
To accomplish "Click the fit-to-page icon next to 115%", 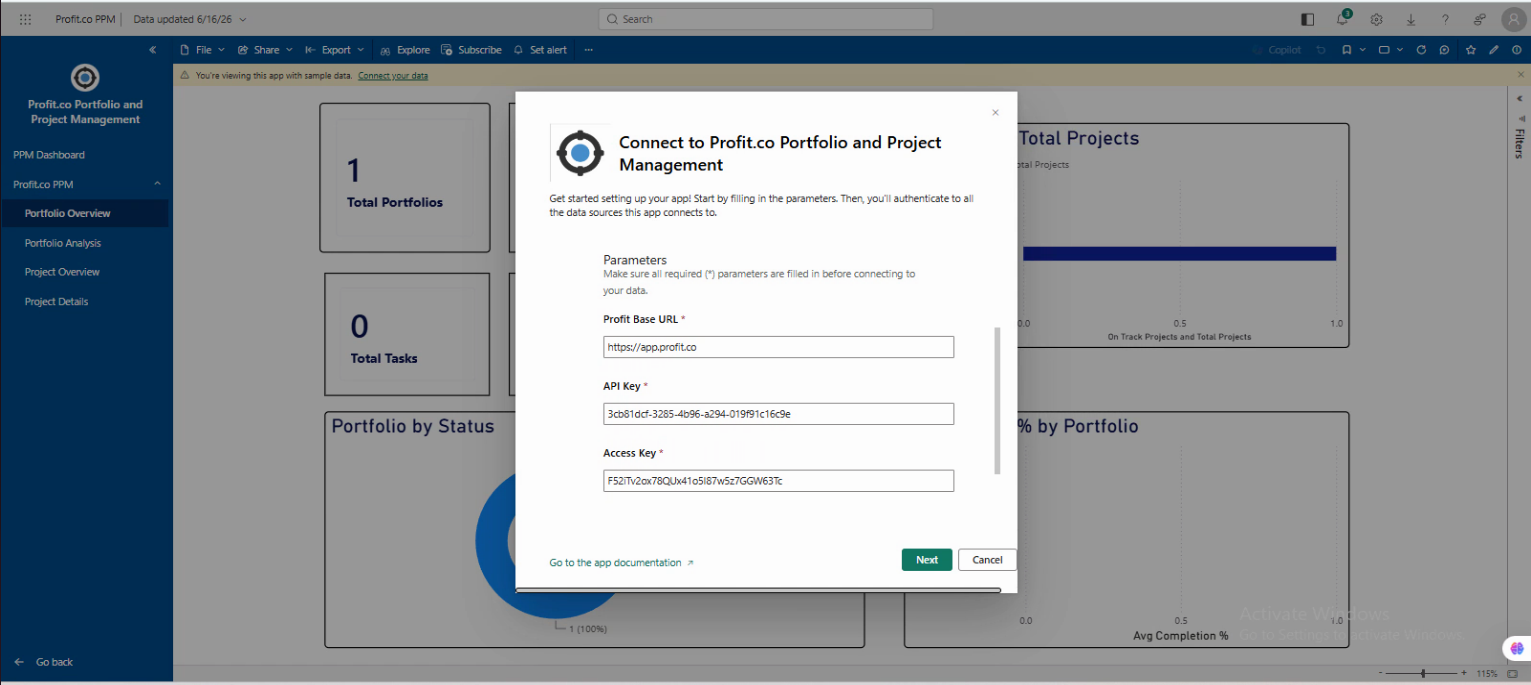I will pos(1512,674).
